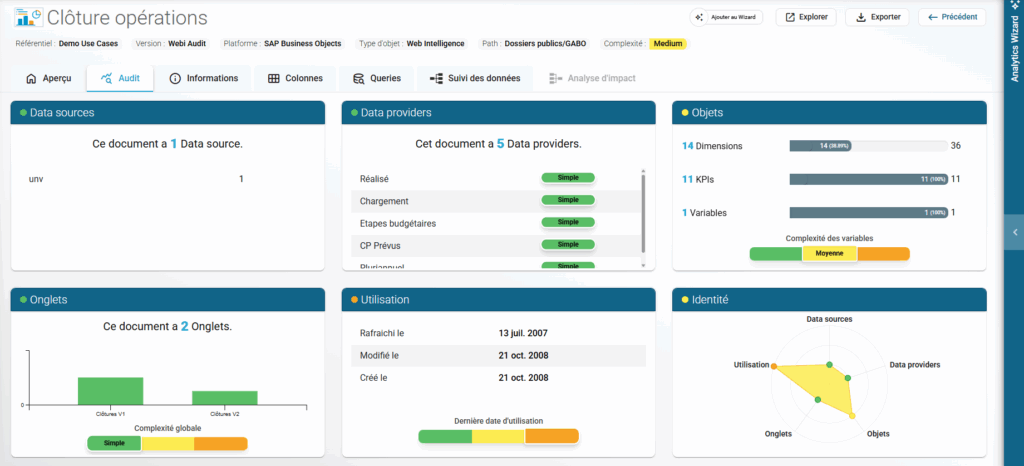Click the database search icon on Queries tab
1024x466 pixels.
coord(359,79)
